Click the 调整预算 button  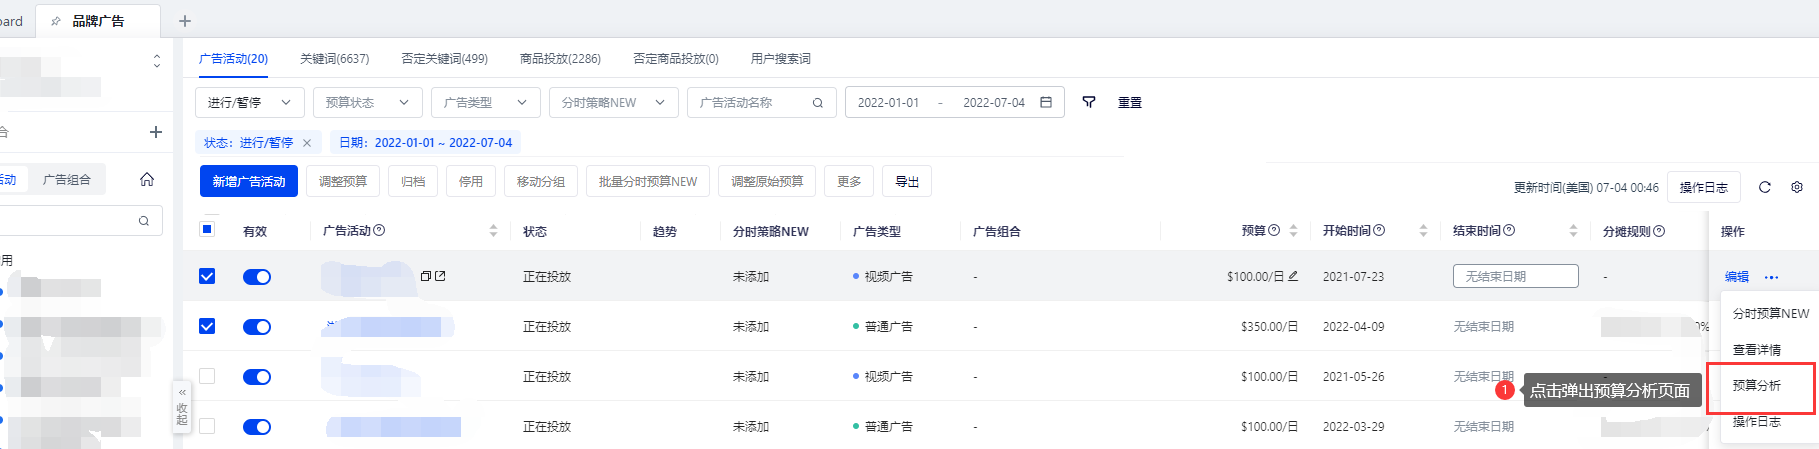(x=343, y=181)
